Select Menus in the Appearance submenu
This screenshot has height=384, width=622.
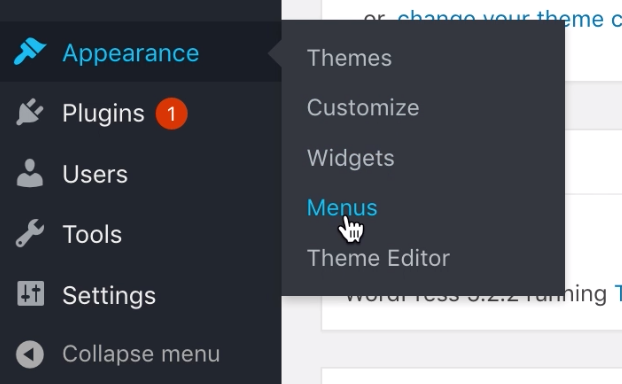pos(342,208)
